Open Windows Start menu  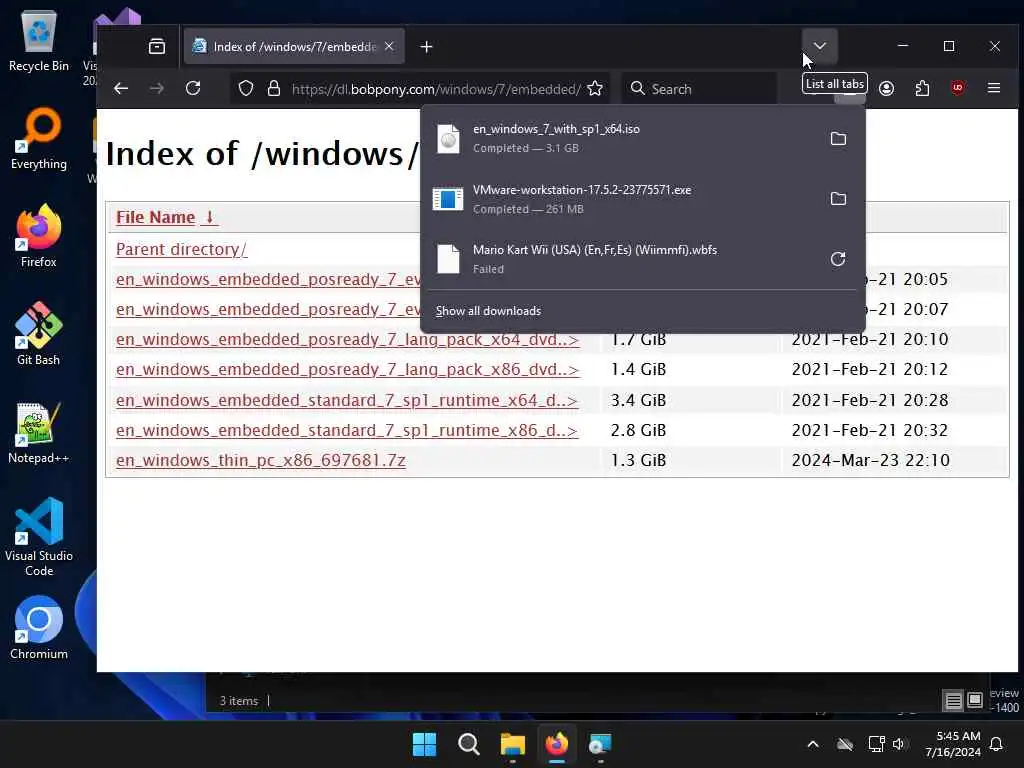coord(424,744)
